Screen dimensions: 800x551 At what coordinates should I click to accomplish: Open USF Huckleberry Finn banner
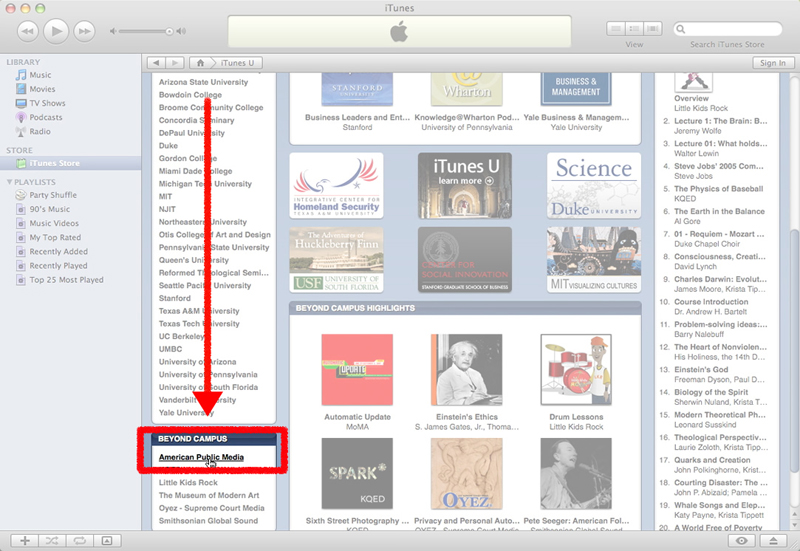[x=336, y=260]
